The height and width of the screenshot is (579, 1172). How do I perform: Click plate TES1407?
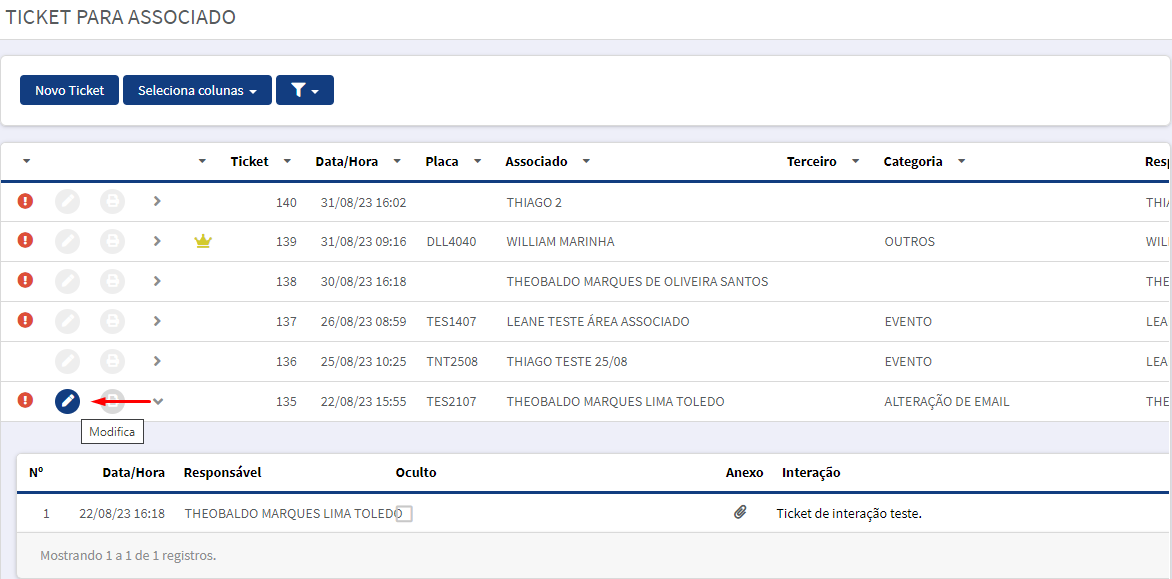click(451, 321)
